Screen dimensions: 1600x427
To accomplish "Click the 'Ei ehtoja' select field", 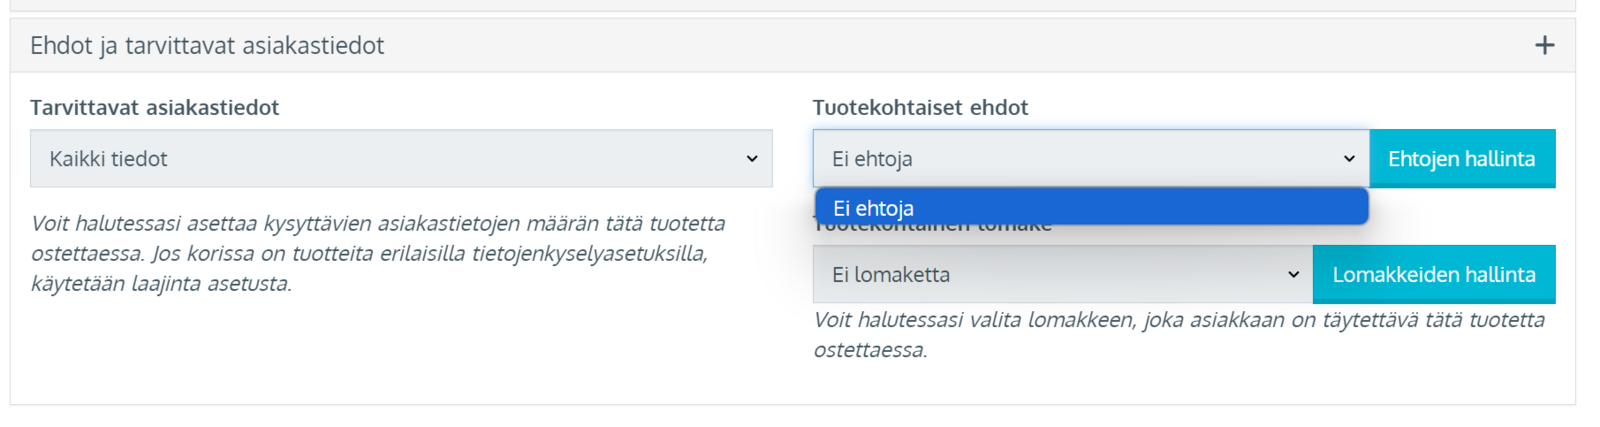I will point(1091,158).
